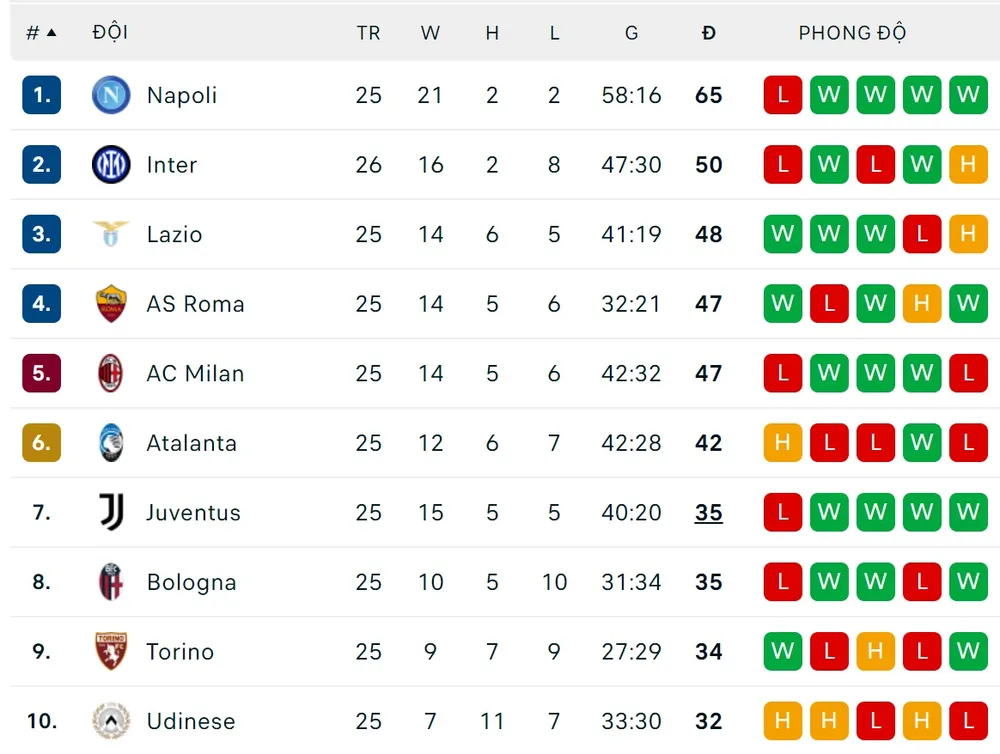The width and height of the screenshot is (1000, 754).
Task: Click the Lazio eagle crest icon
Action: pos(111,234)
